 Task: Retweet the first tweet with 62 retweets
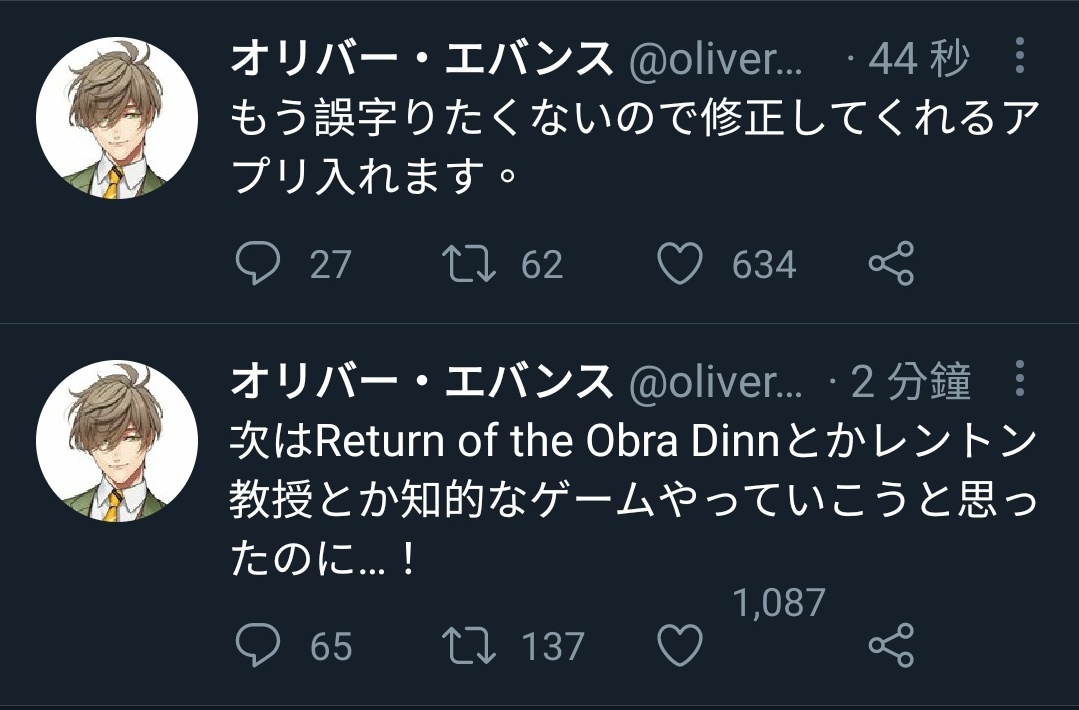click(469, 264)
